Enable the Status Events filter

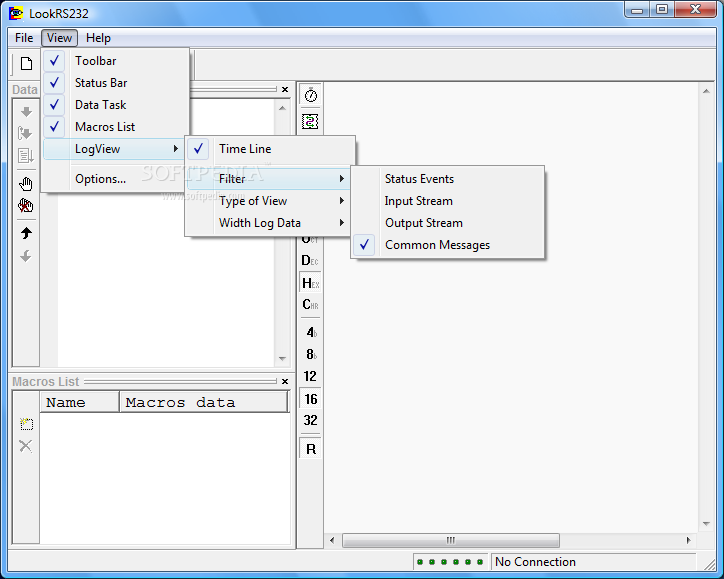pyautogui.click(x=447, y=179)
